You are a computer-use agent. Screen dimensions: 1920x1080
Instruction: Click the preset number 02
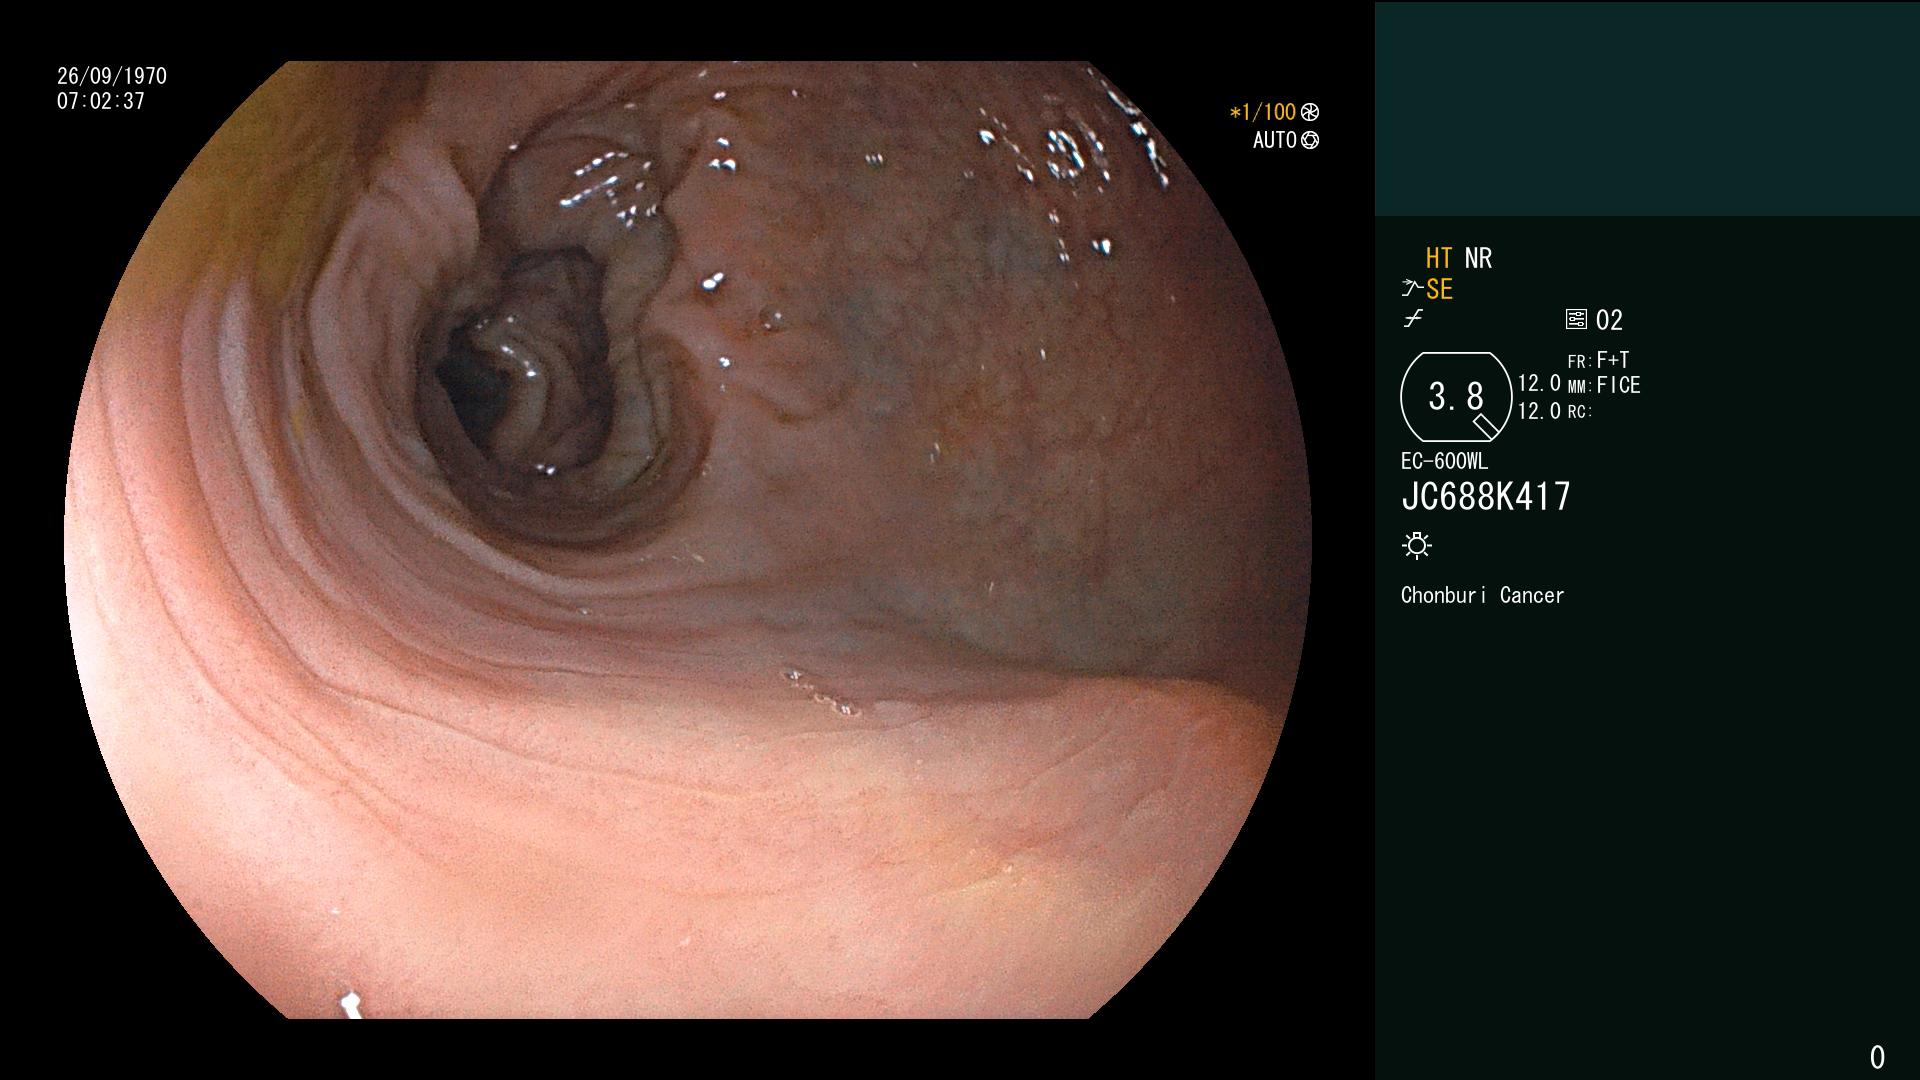[x=1609, y=320]
